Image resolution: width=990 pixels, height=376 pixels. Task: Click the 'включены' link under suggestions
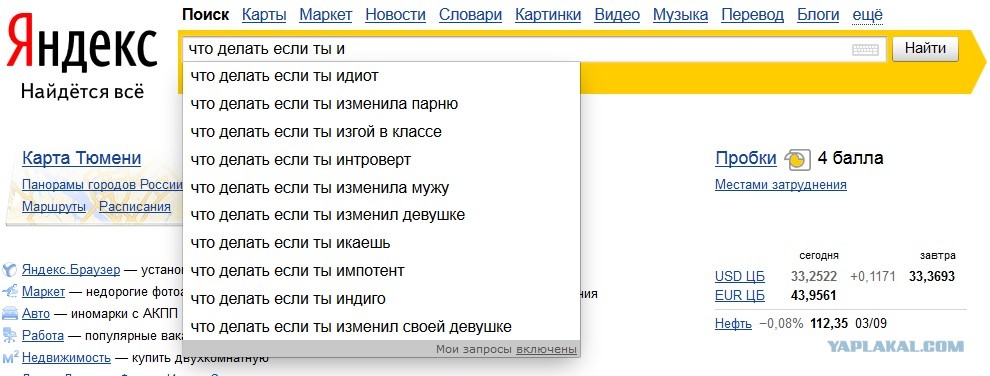[546, 349]
